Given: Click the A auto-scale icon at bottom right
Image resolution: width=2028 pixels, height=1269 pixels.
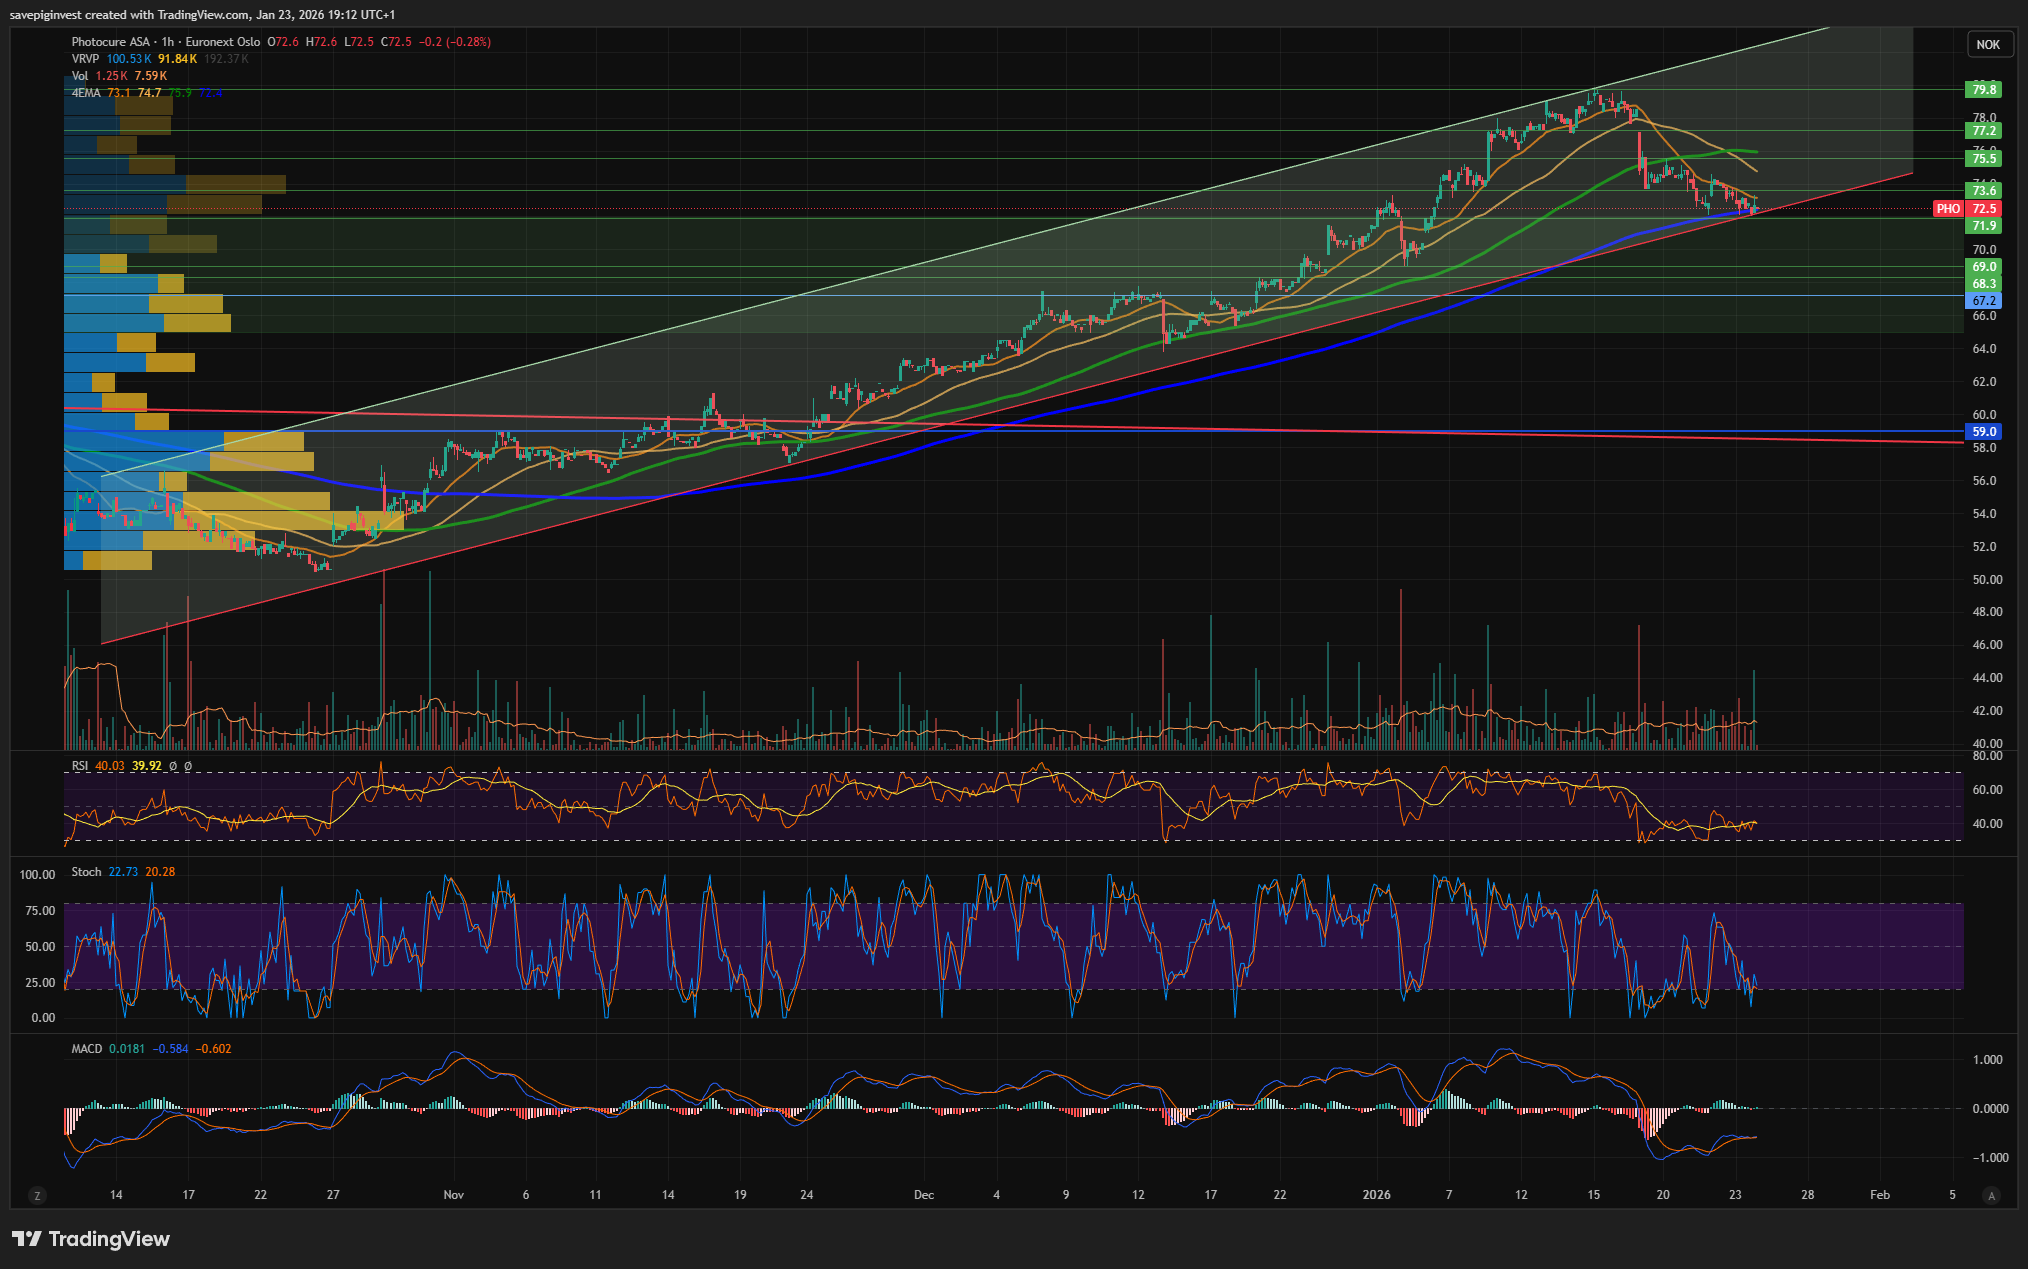Looking at the screenshot, I should [x=1991, y=1195].
